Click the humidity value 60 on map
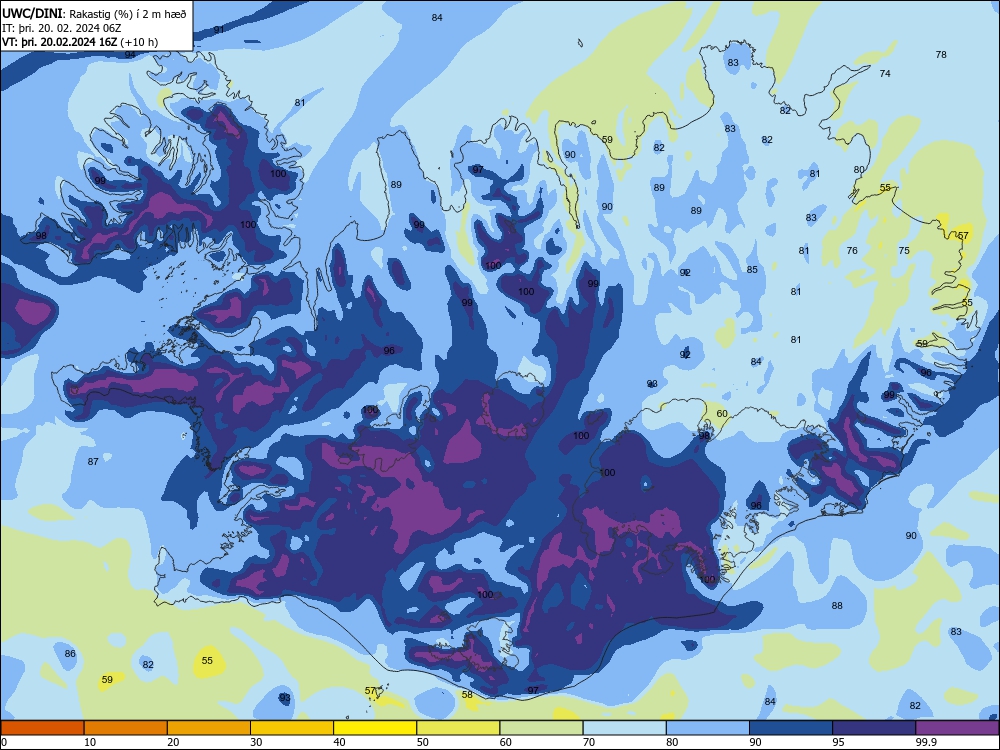 (722, 414)
